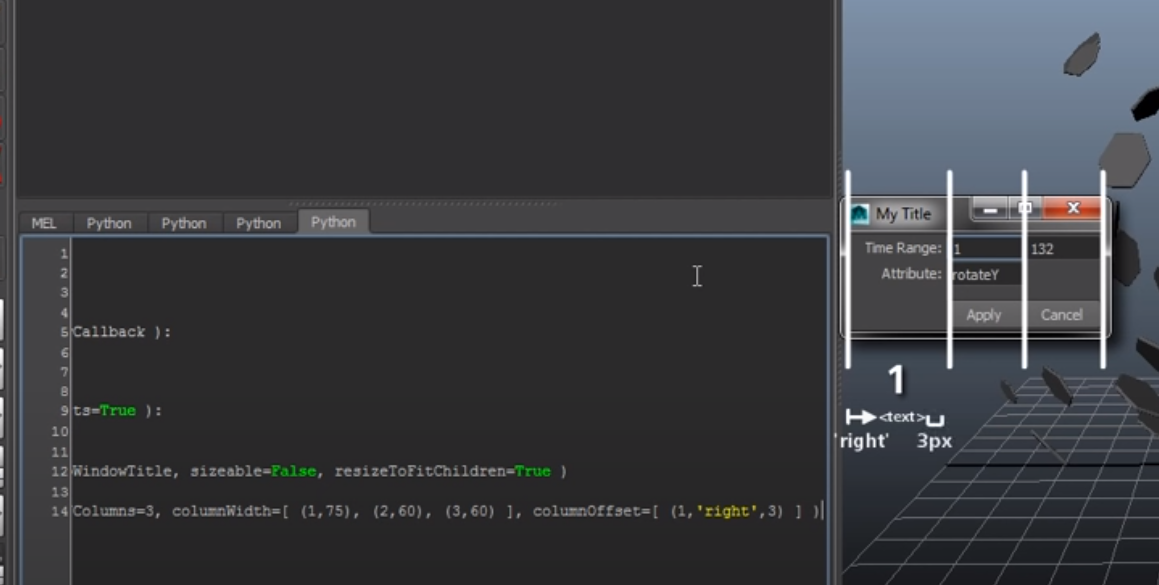
Task: Maximize the My Title window
Action: 1026,207
